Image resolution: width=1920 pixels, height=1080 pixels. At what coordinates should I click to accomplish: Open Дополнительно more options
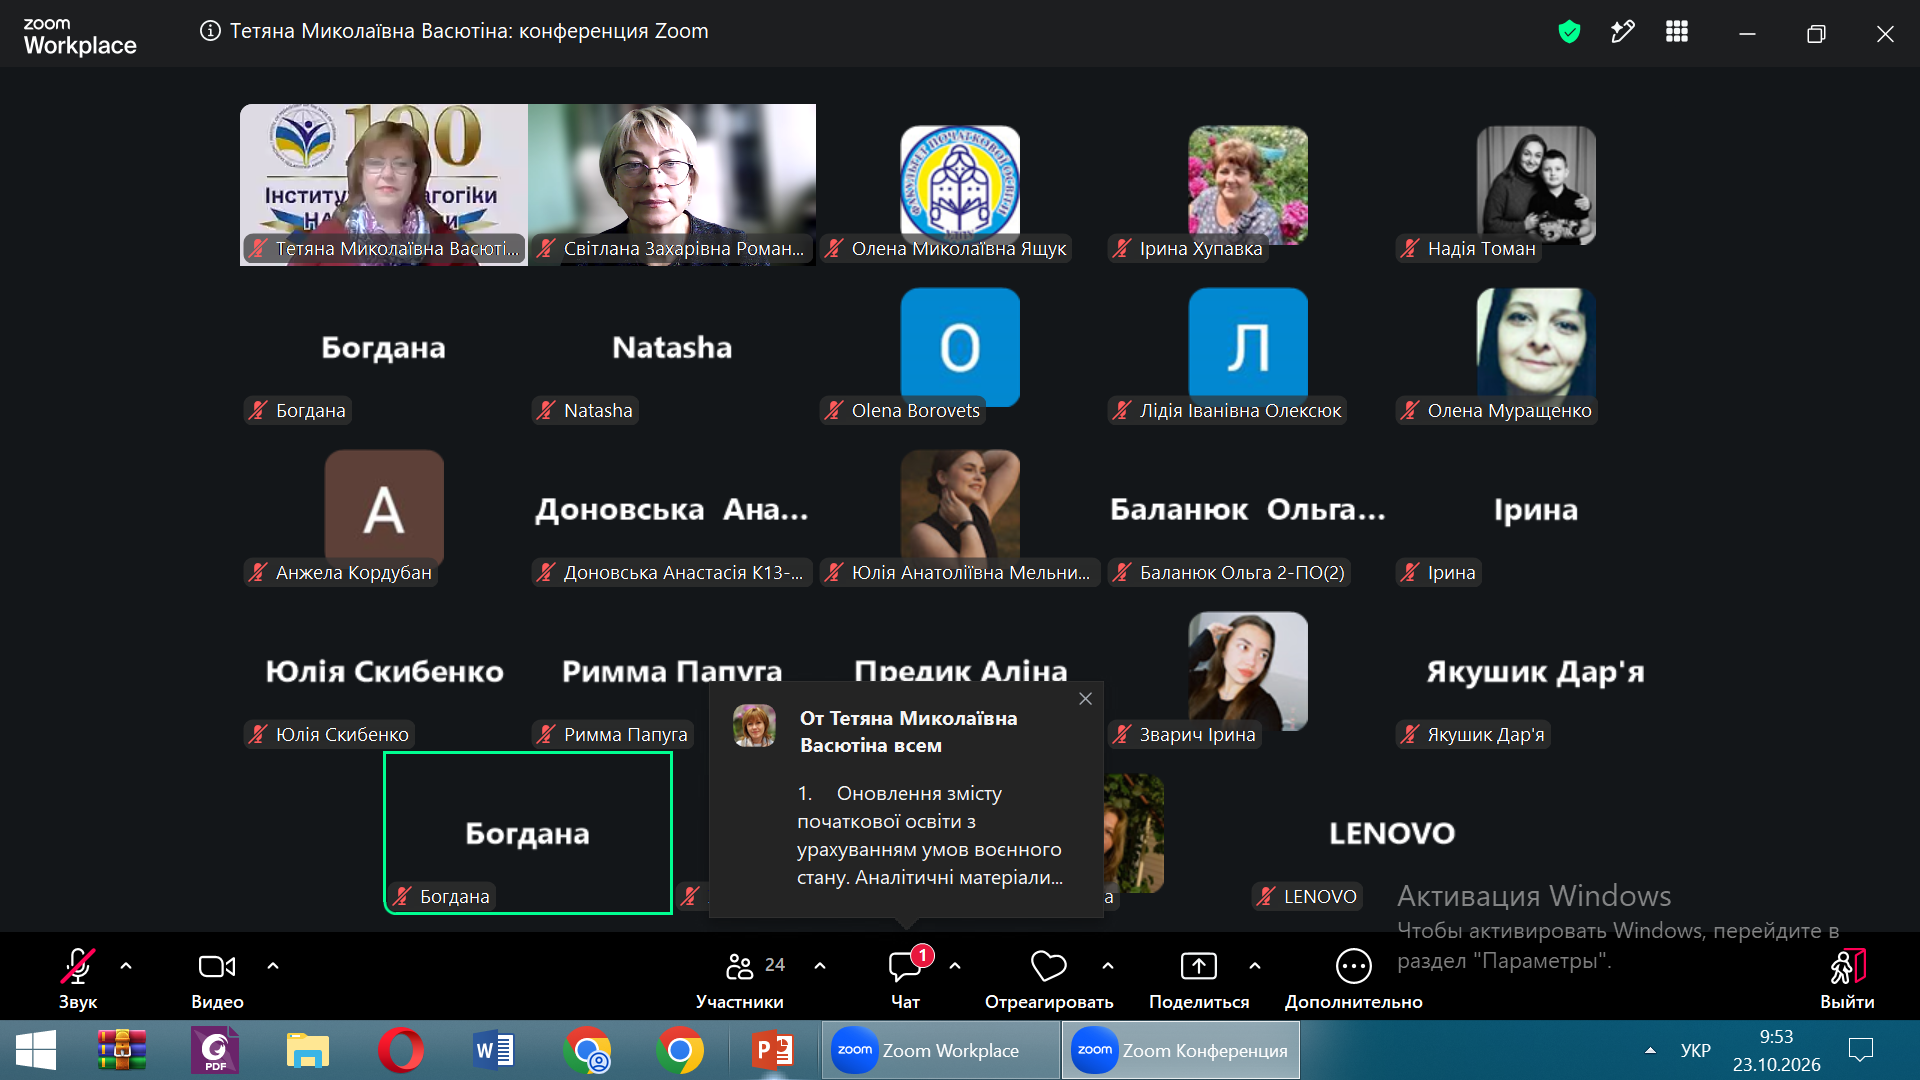coord(1354,978)
